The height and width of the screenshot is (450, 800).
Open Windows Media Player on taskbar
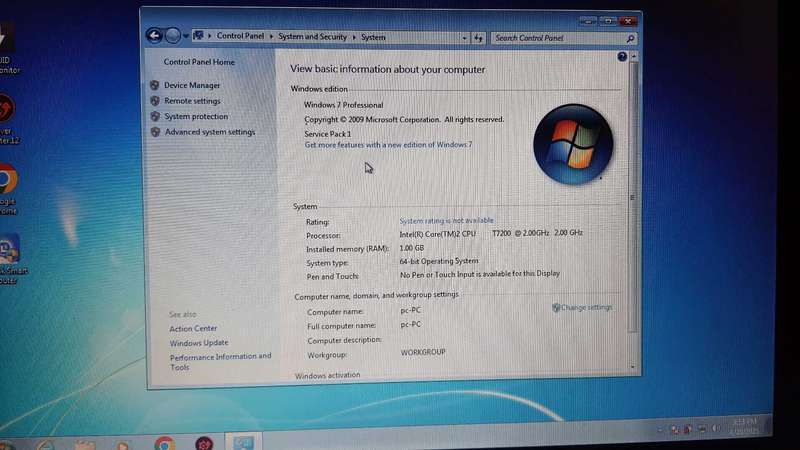pos(122,445)
